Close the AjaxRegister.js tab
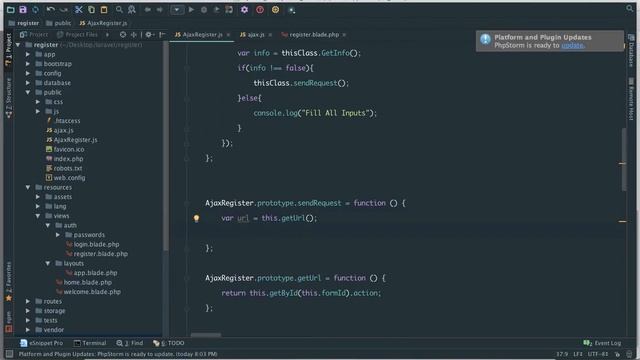 (x=228, y=35)
